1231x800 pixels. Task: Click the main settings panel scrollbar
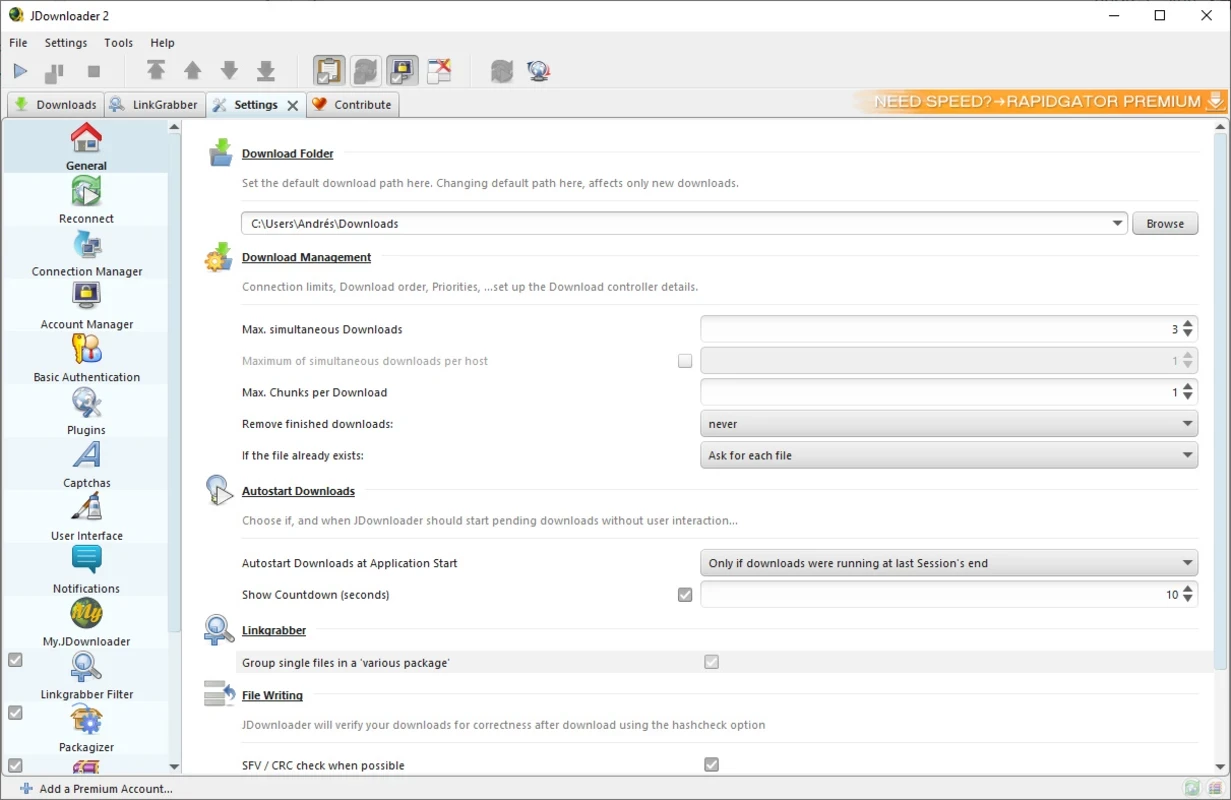[x=1220, y=400]
